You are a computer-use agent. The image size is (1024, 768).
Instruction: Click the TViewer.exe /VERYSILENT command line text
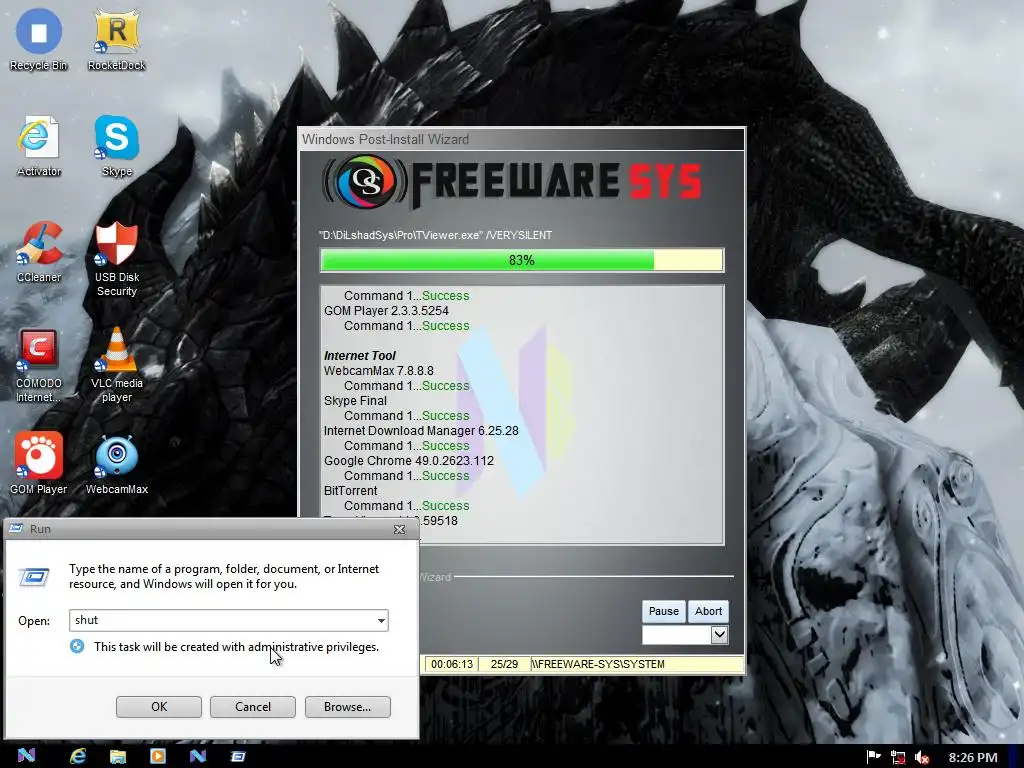coord(436,235)
